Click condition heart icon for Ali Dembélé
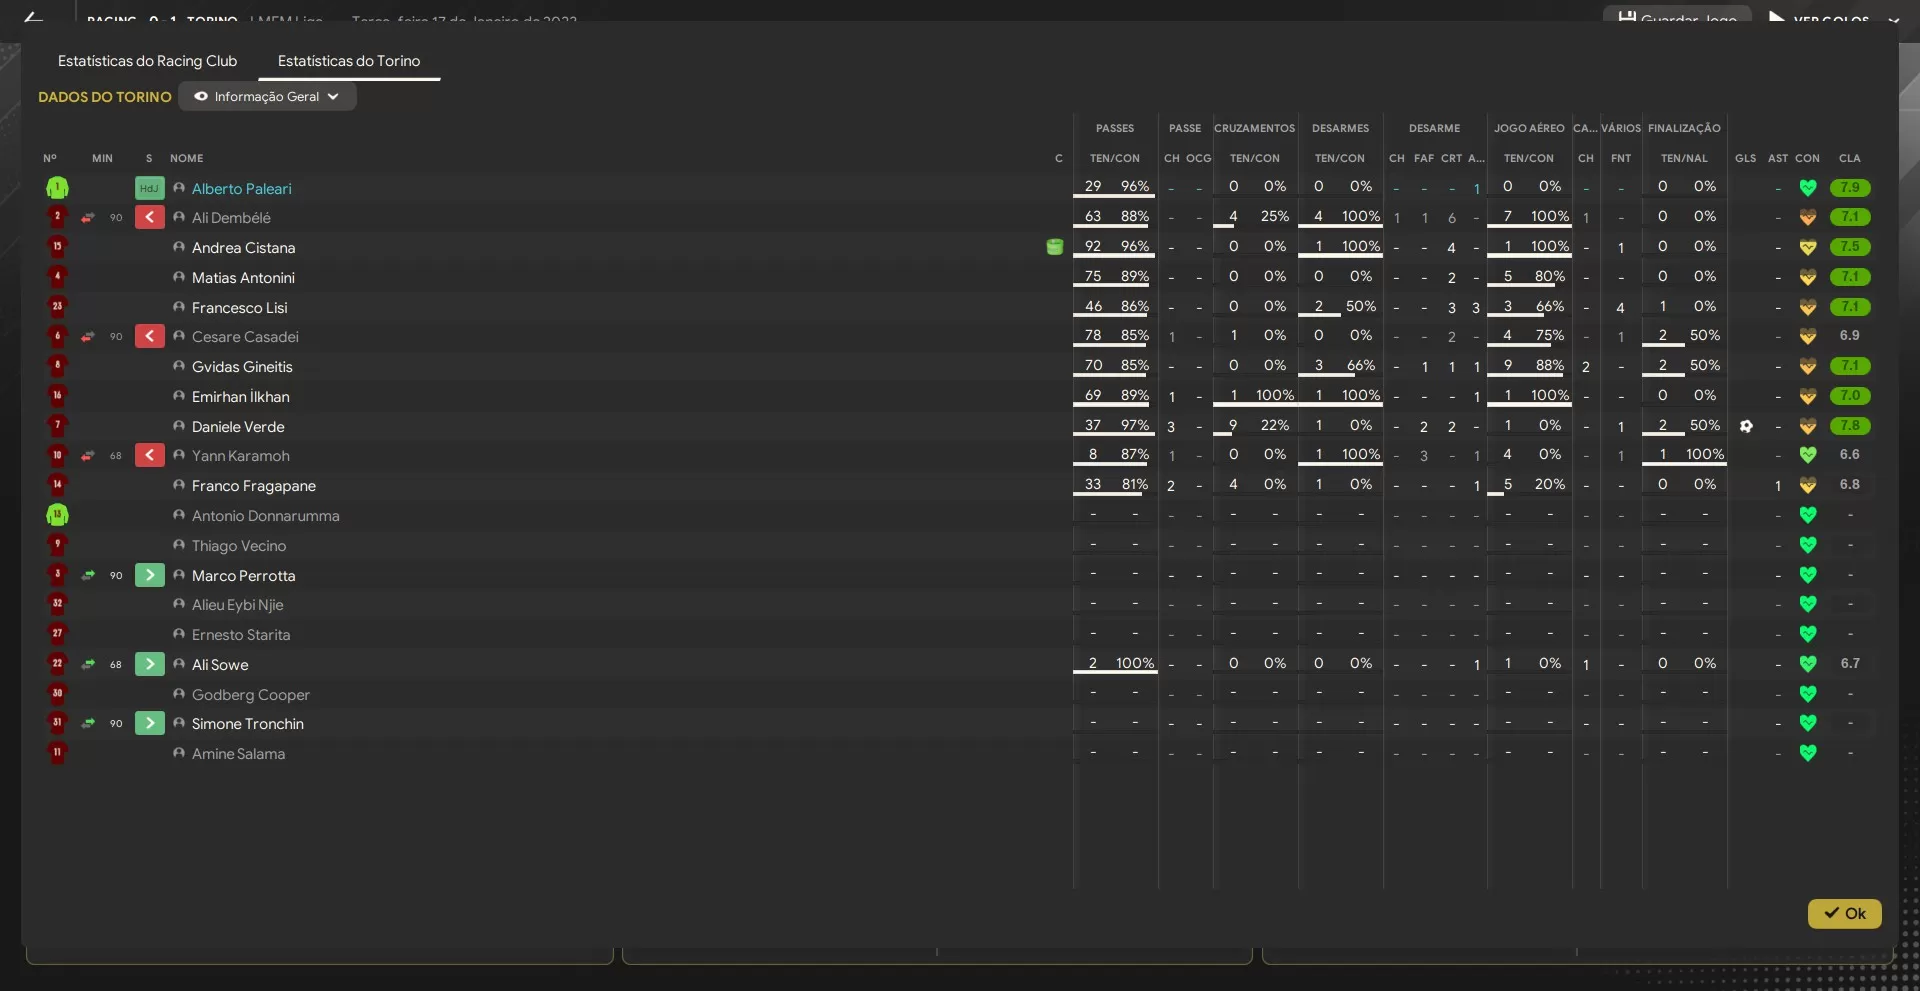 (x=1807, y=217)
